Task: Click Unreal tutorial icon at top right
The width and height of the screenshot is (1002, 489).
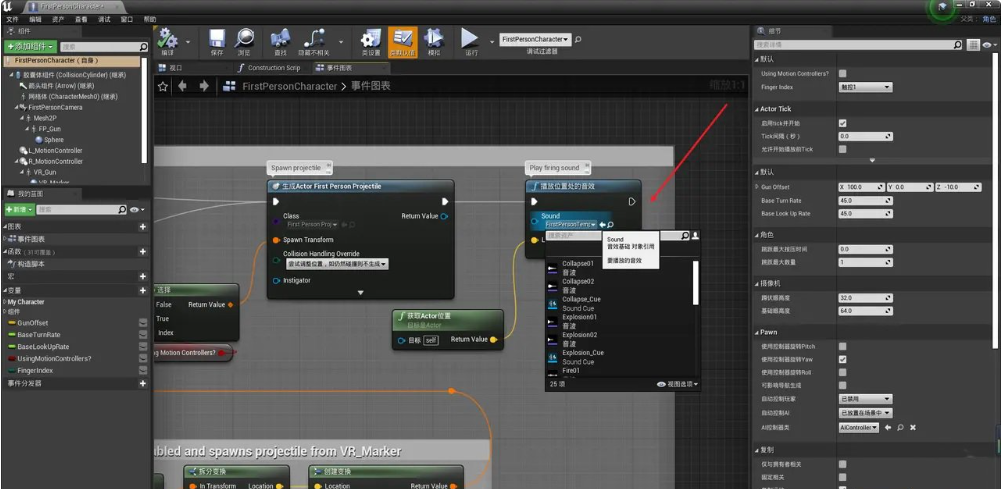Action: click(943, 8)
